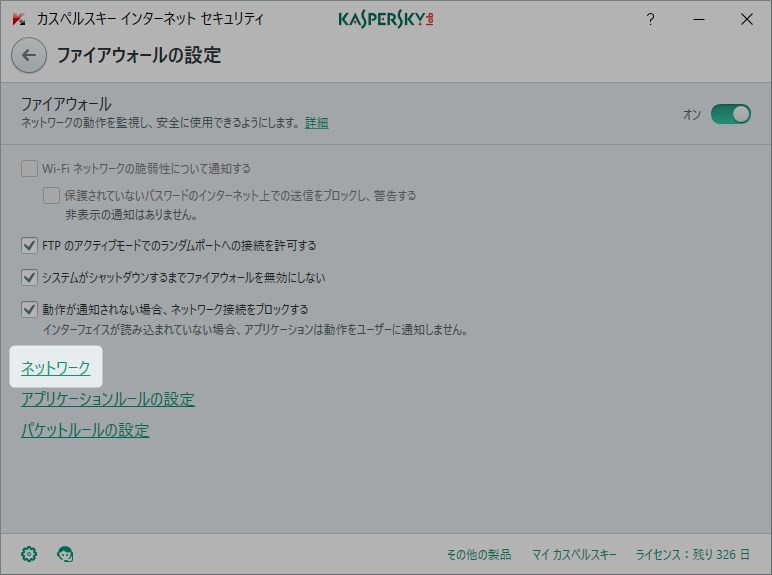
Task: Open the 詳細 link
Action: [x=317, y=123]
